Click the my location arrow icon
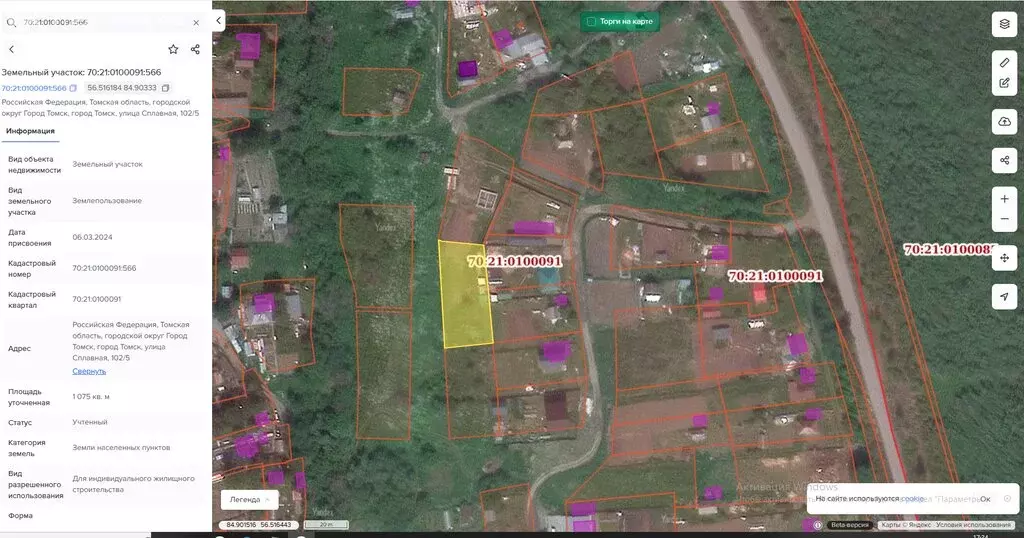Viewport: 1024px width, 538px height. (1004, 297)
